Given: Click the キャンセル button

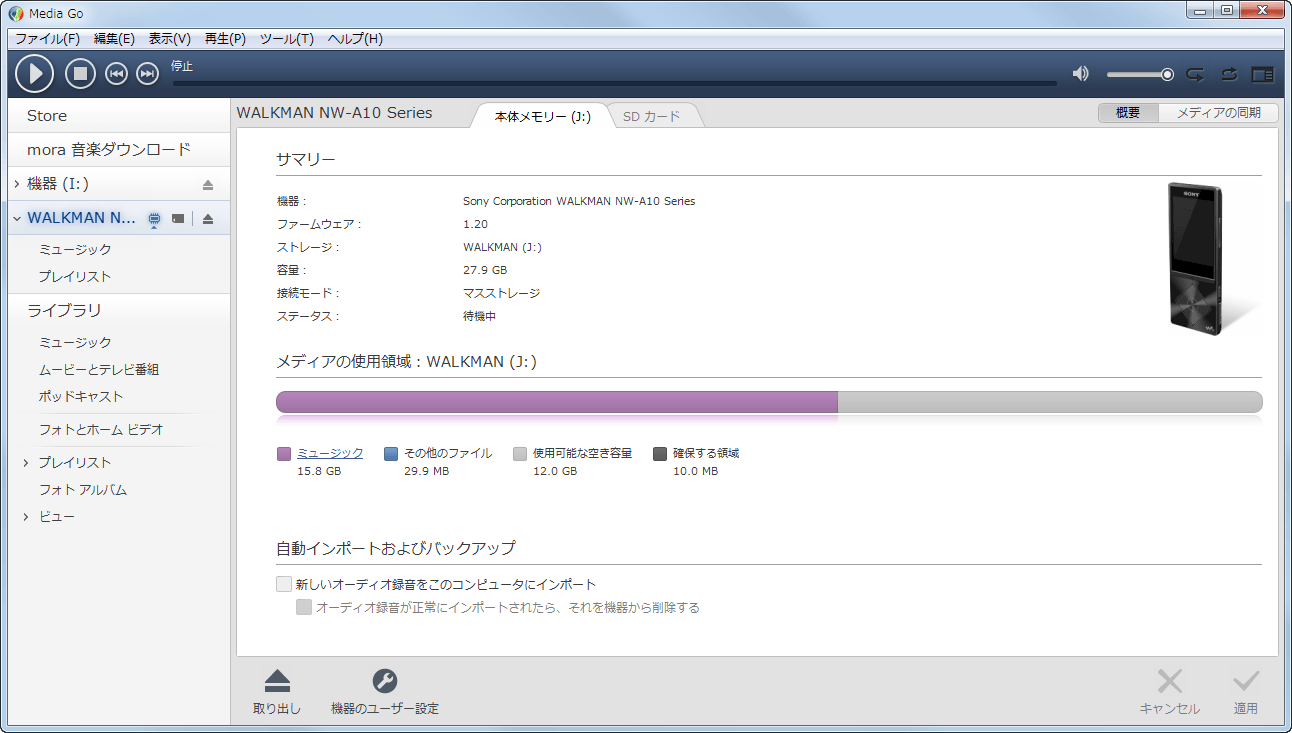Looking at the screenshot, I should coord(1169,692).
